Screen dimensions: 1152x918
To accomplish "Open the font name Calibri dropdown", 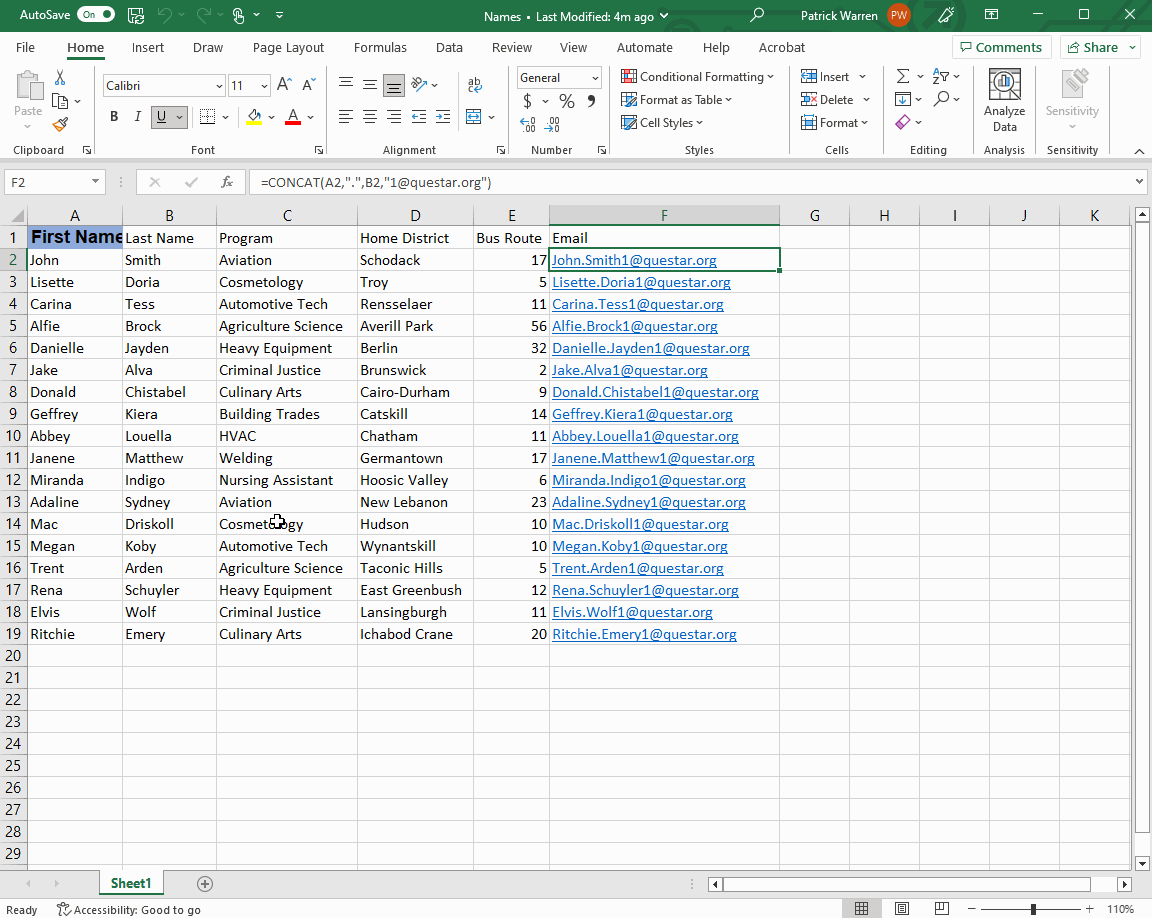I will click(219, 86).
